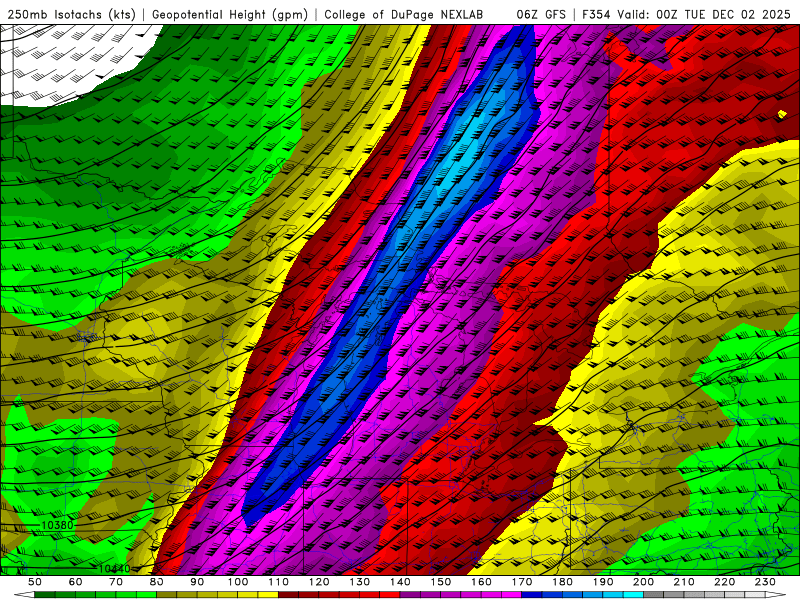Screen dimensions: 800x600
Task: Click the 'Geopotential Height (gpm)' title text
Action: 230,15
